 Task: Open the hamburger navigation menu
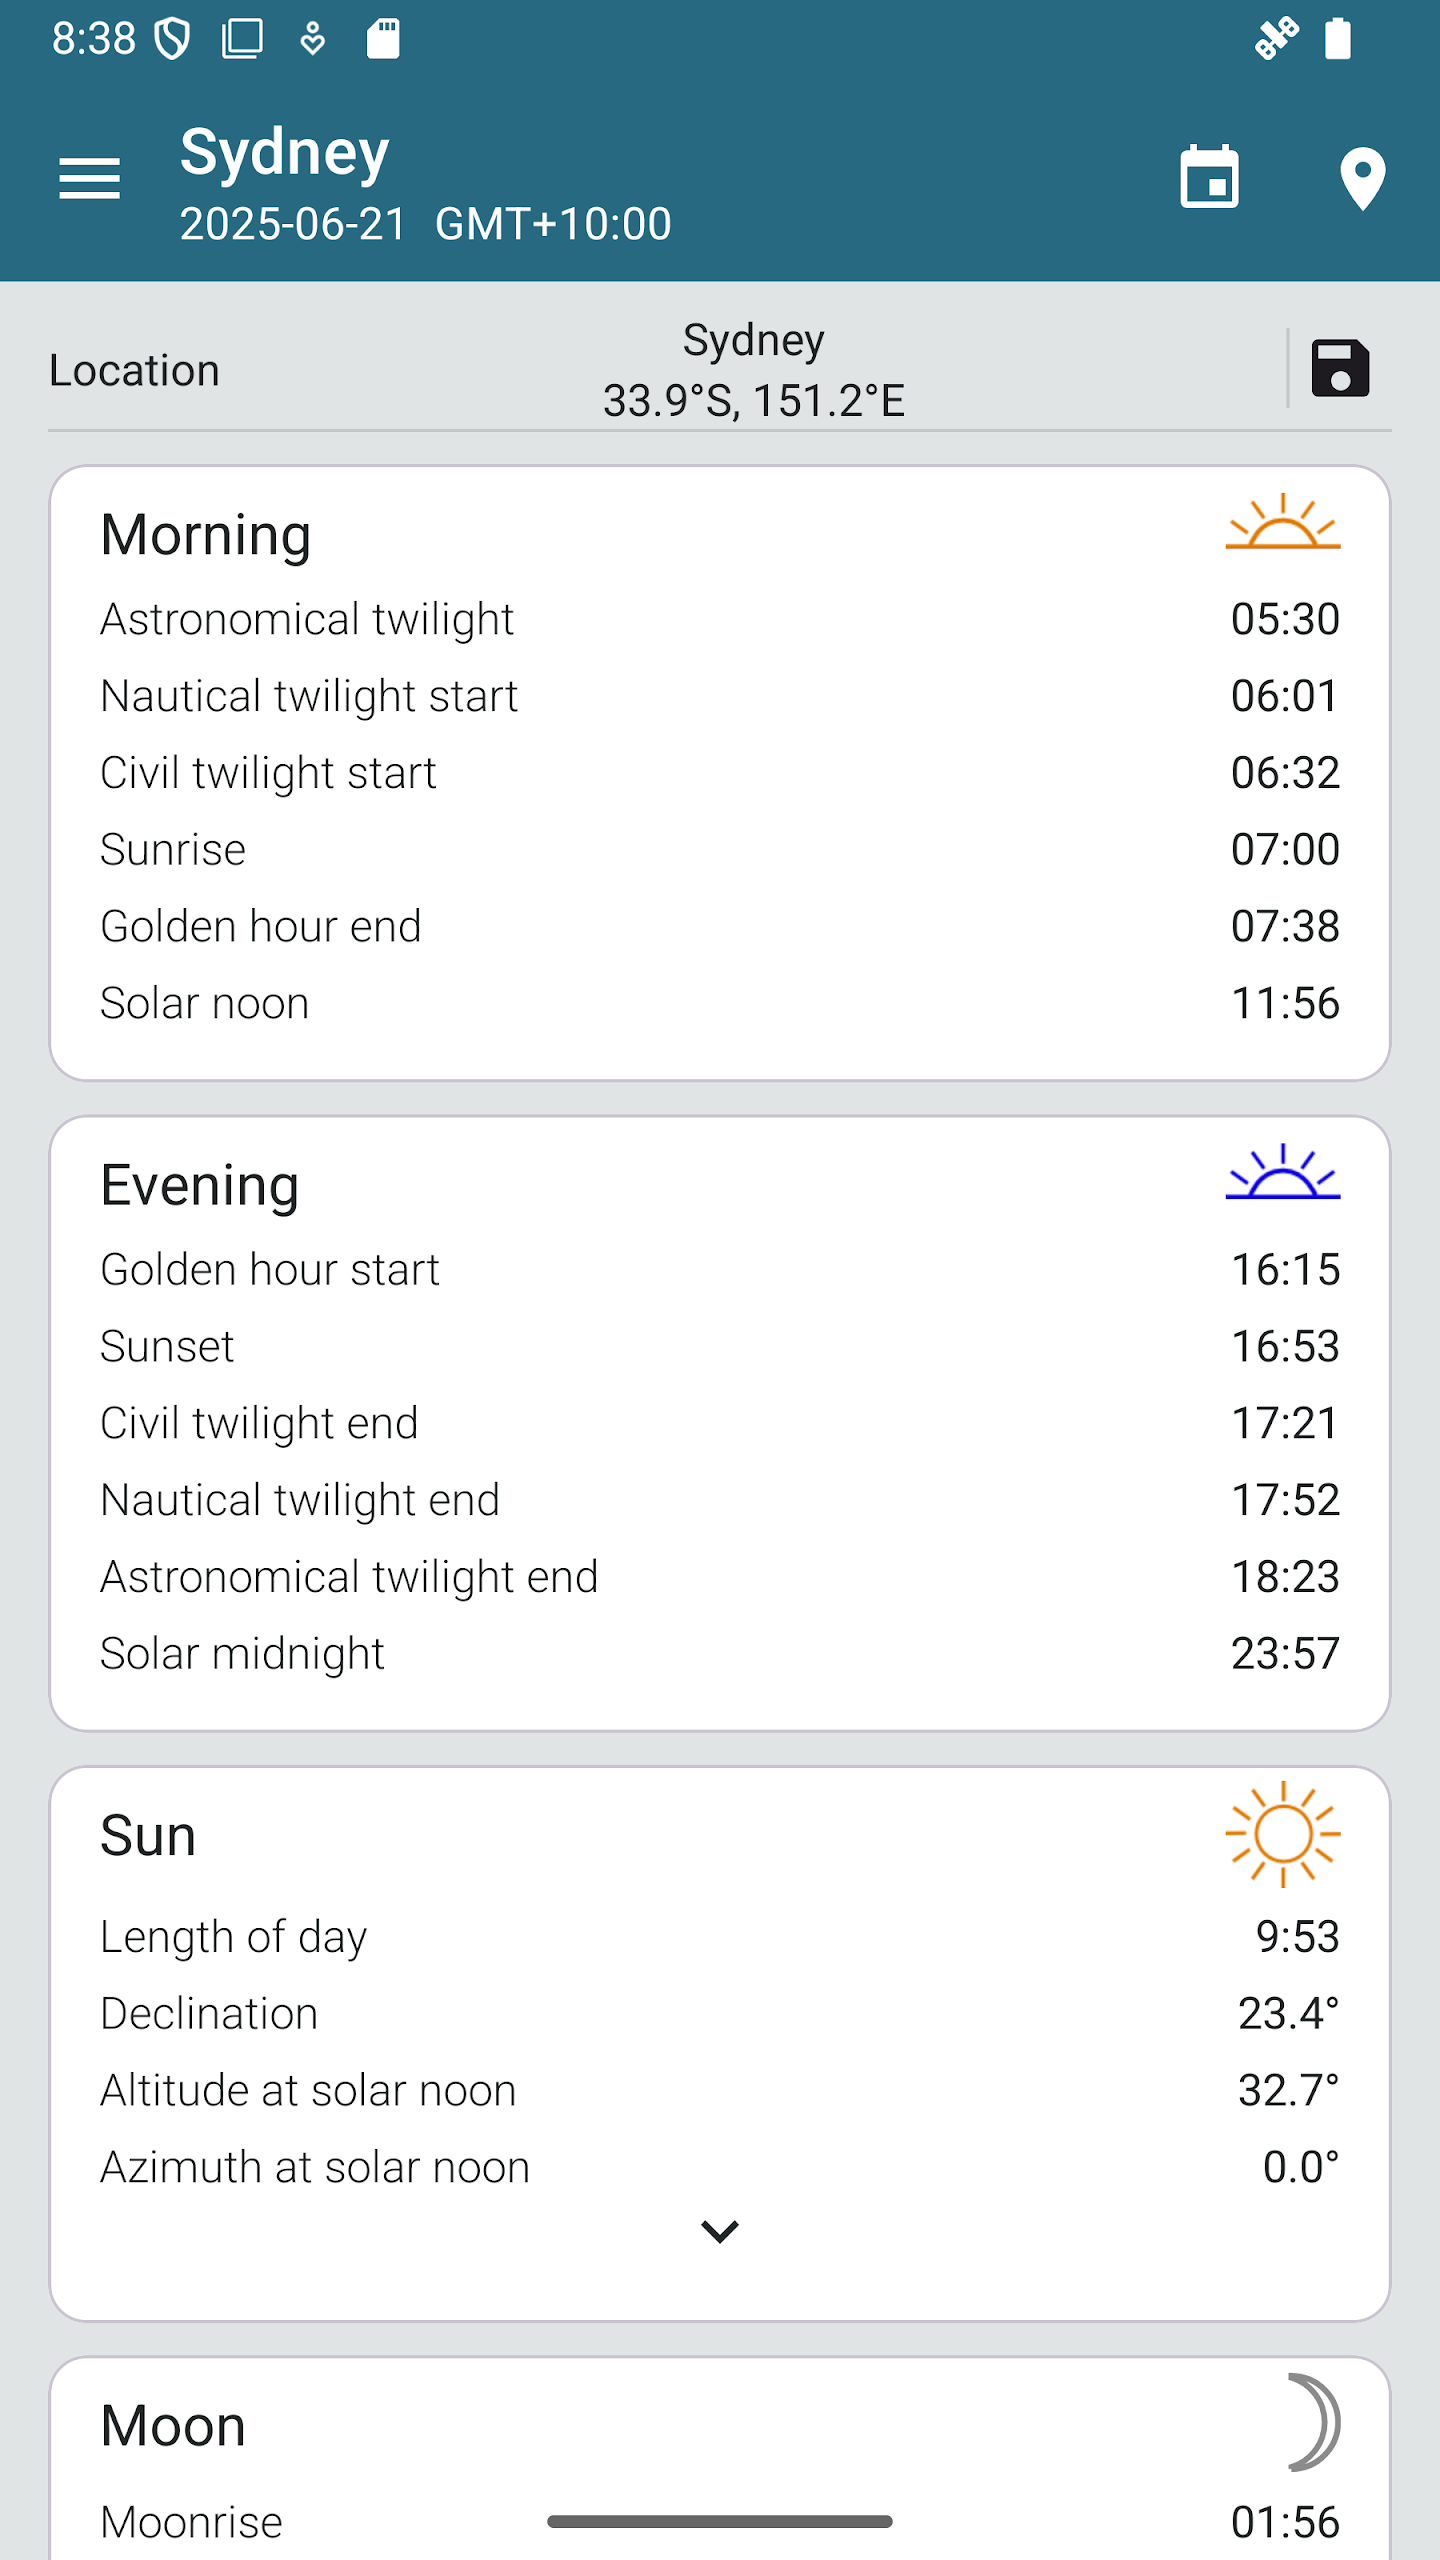pos(90,178)
